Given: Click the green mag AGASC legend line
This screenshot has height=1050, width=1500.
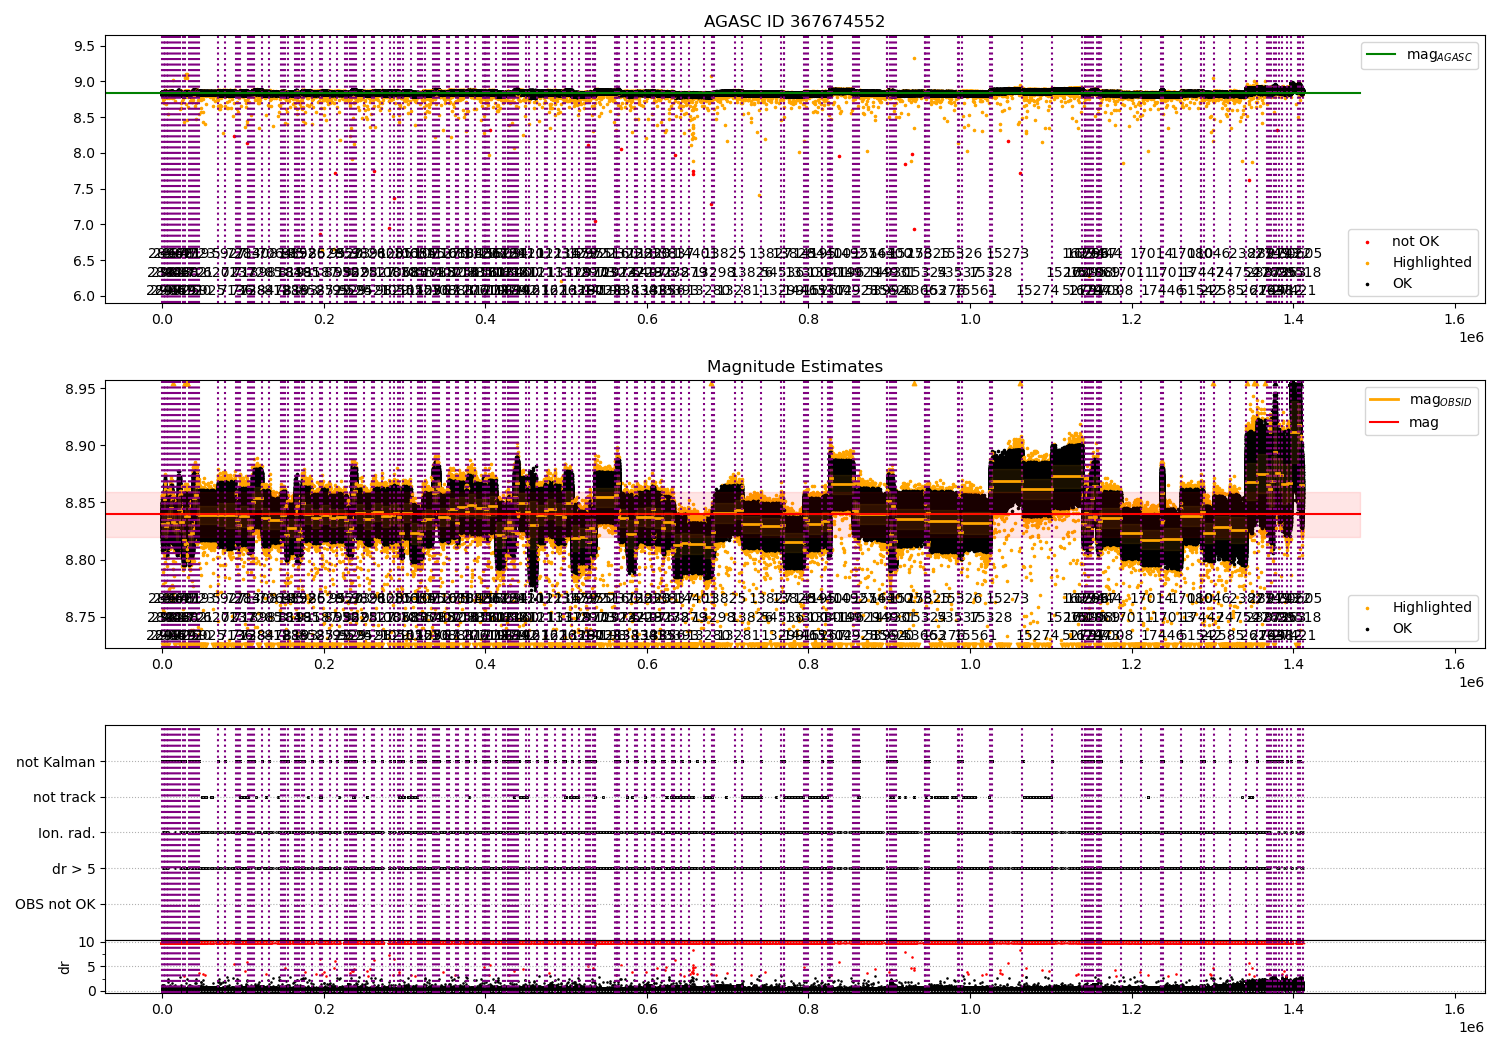Looking at the screenshot, I should click(x=1382, y=55).
